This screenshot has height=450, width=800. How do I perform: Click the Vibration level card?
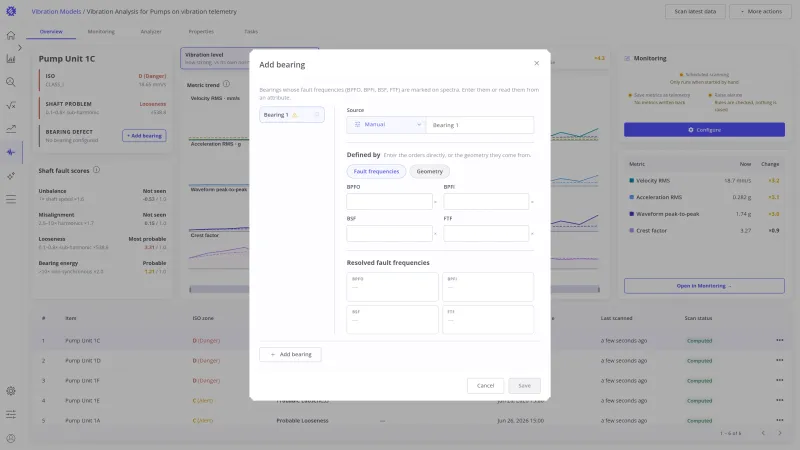point(215,58)
